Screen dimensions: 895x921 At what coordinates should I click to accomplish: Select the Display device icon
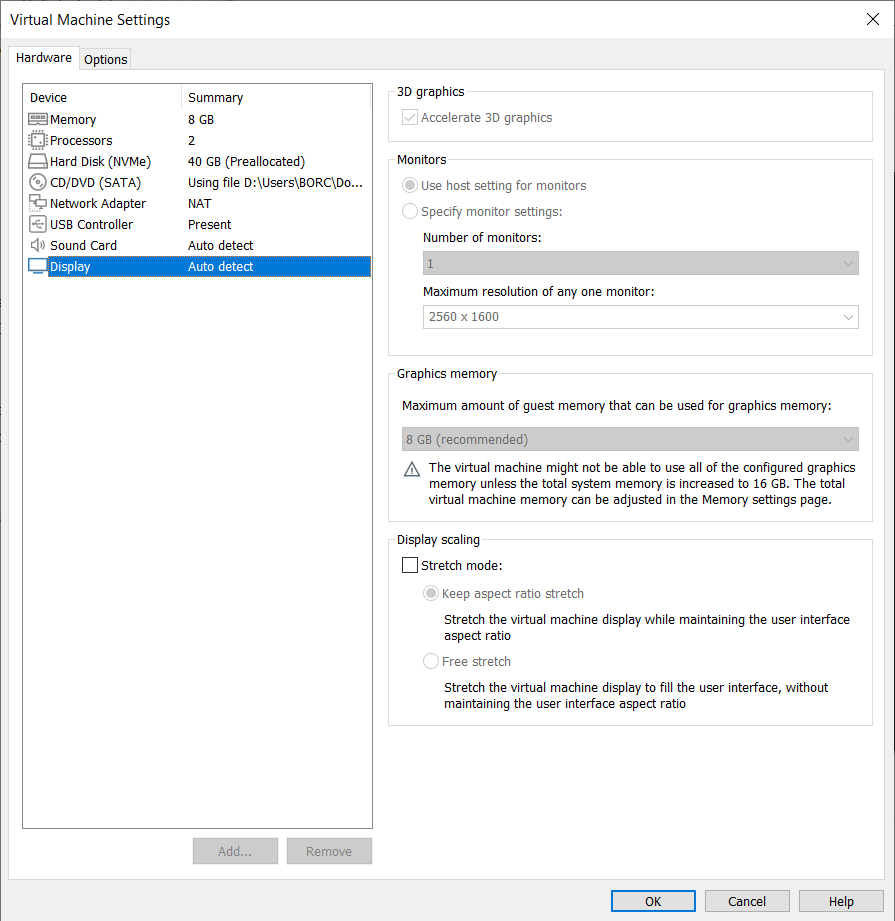[x=37, y=266]
